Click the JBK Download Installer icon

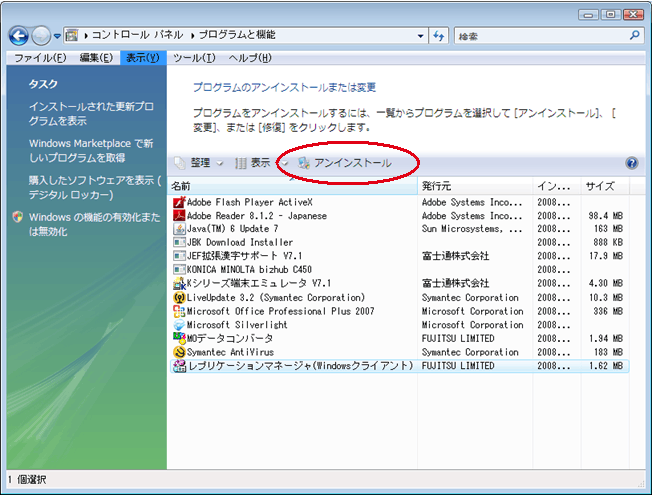(x=179, y=242)
